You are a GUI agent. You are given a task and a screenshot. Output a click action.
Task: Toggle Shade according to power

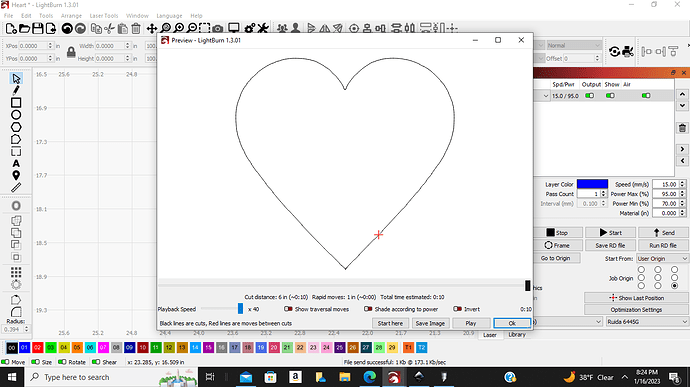(x=401, y=309)
